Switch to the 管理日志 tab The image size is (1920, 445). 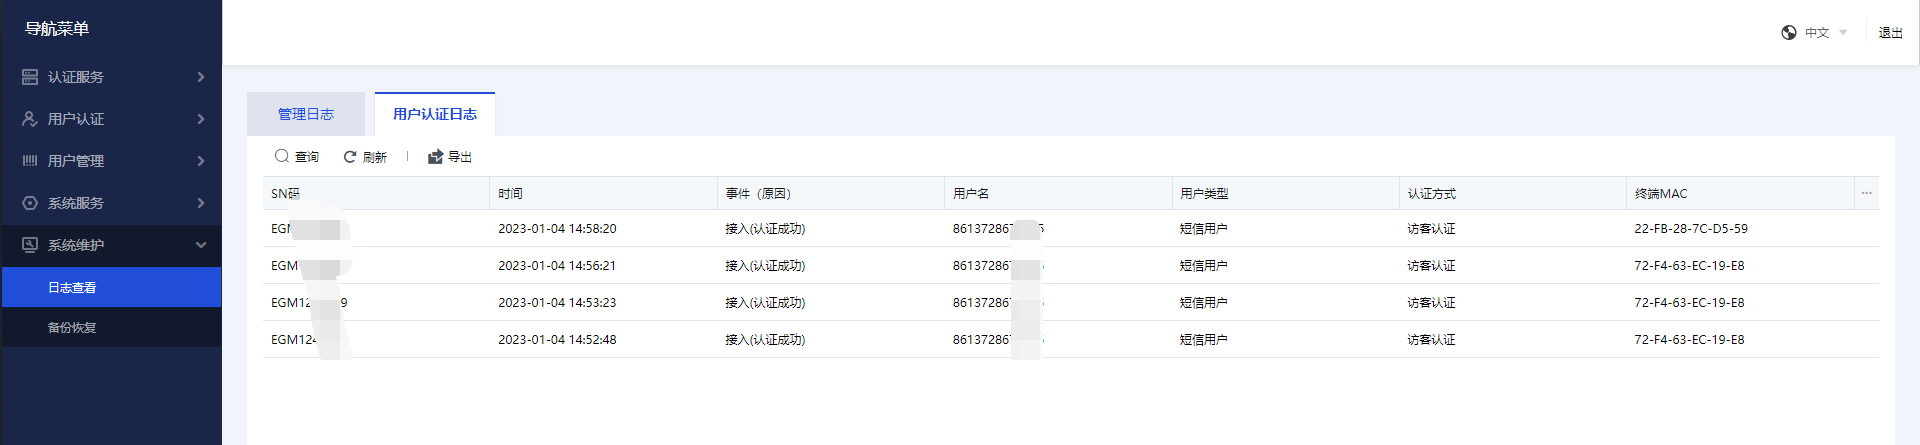(x=306, y=114)
